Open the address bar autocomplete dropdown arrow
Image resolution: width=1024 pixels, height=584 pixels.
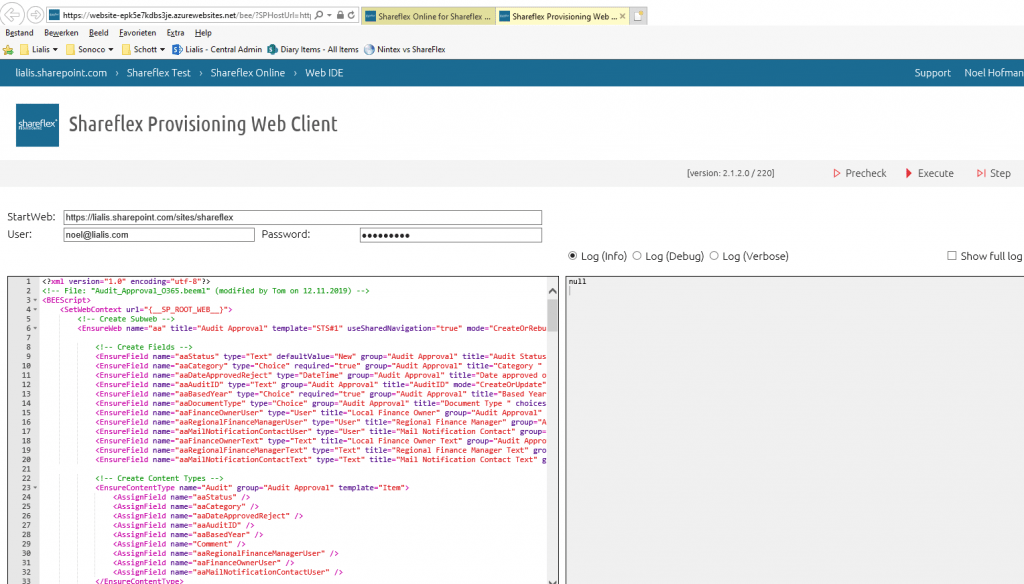(329, 15)
